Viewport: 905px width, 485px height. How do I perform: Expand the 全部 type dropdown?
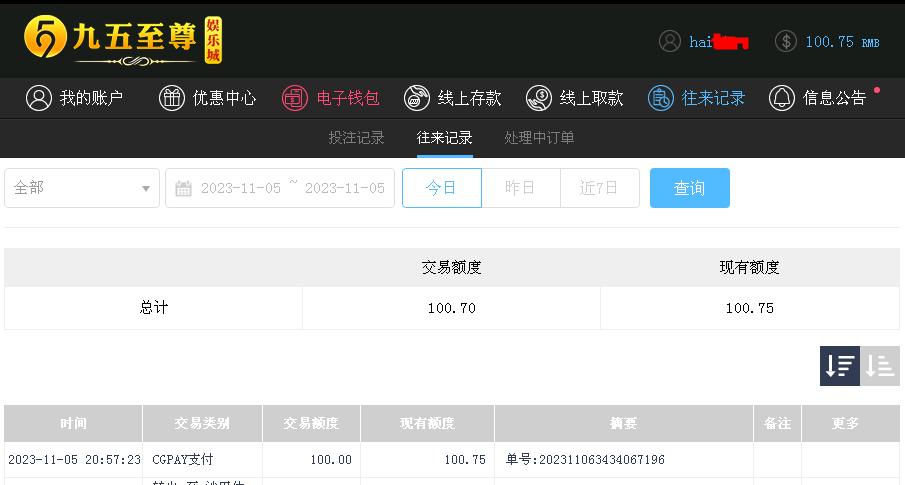[82, 188]
